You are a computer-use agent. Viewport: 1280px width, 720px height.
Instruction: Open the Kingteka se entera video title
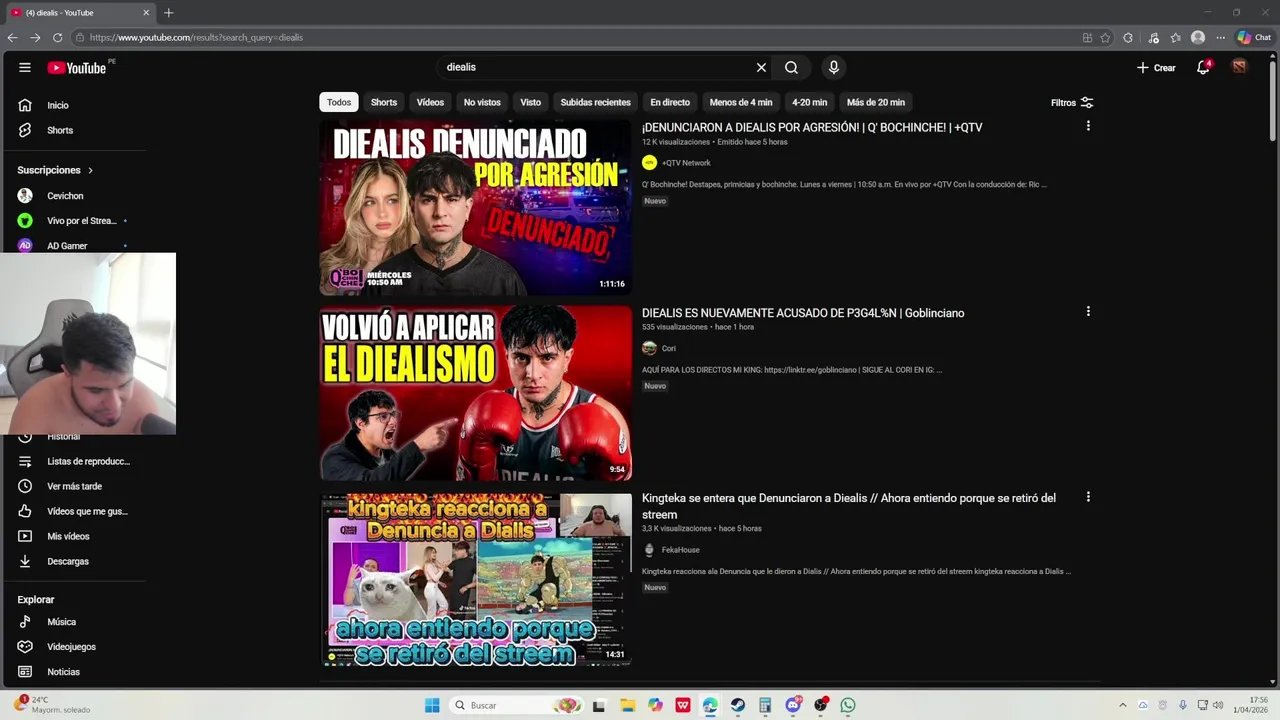849,506
